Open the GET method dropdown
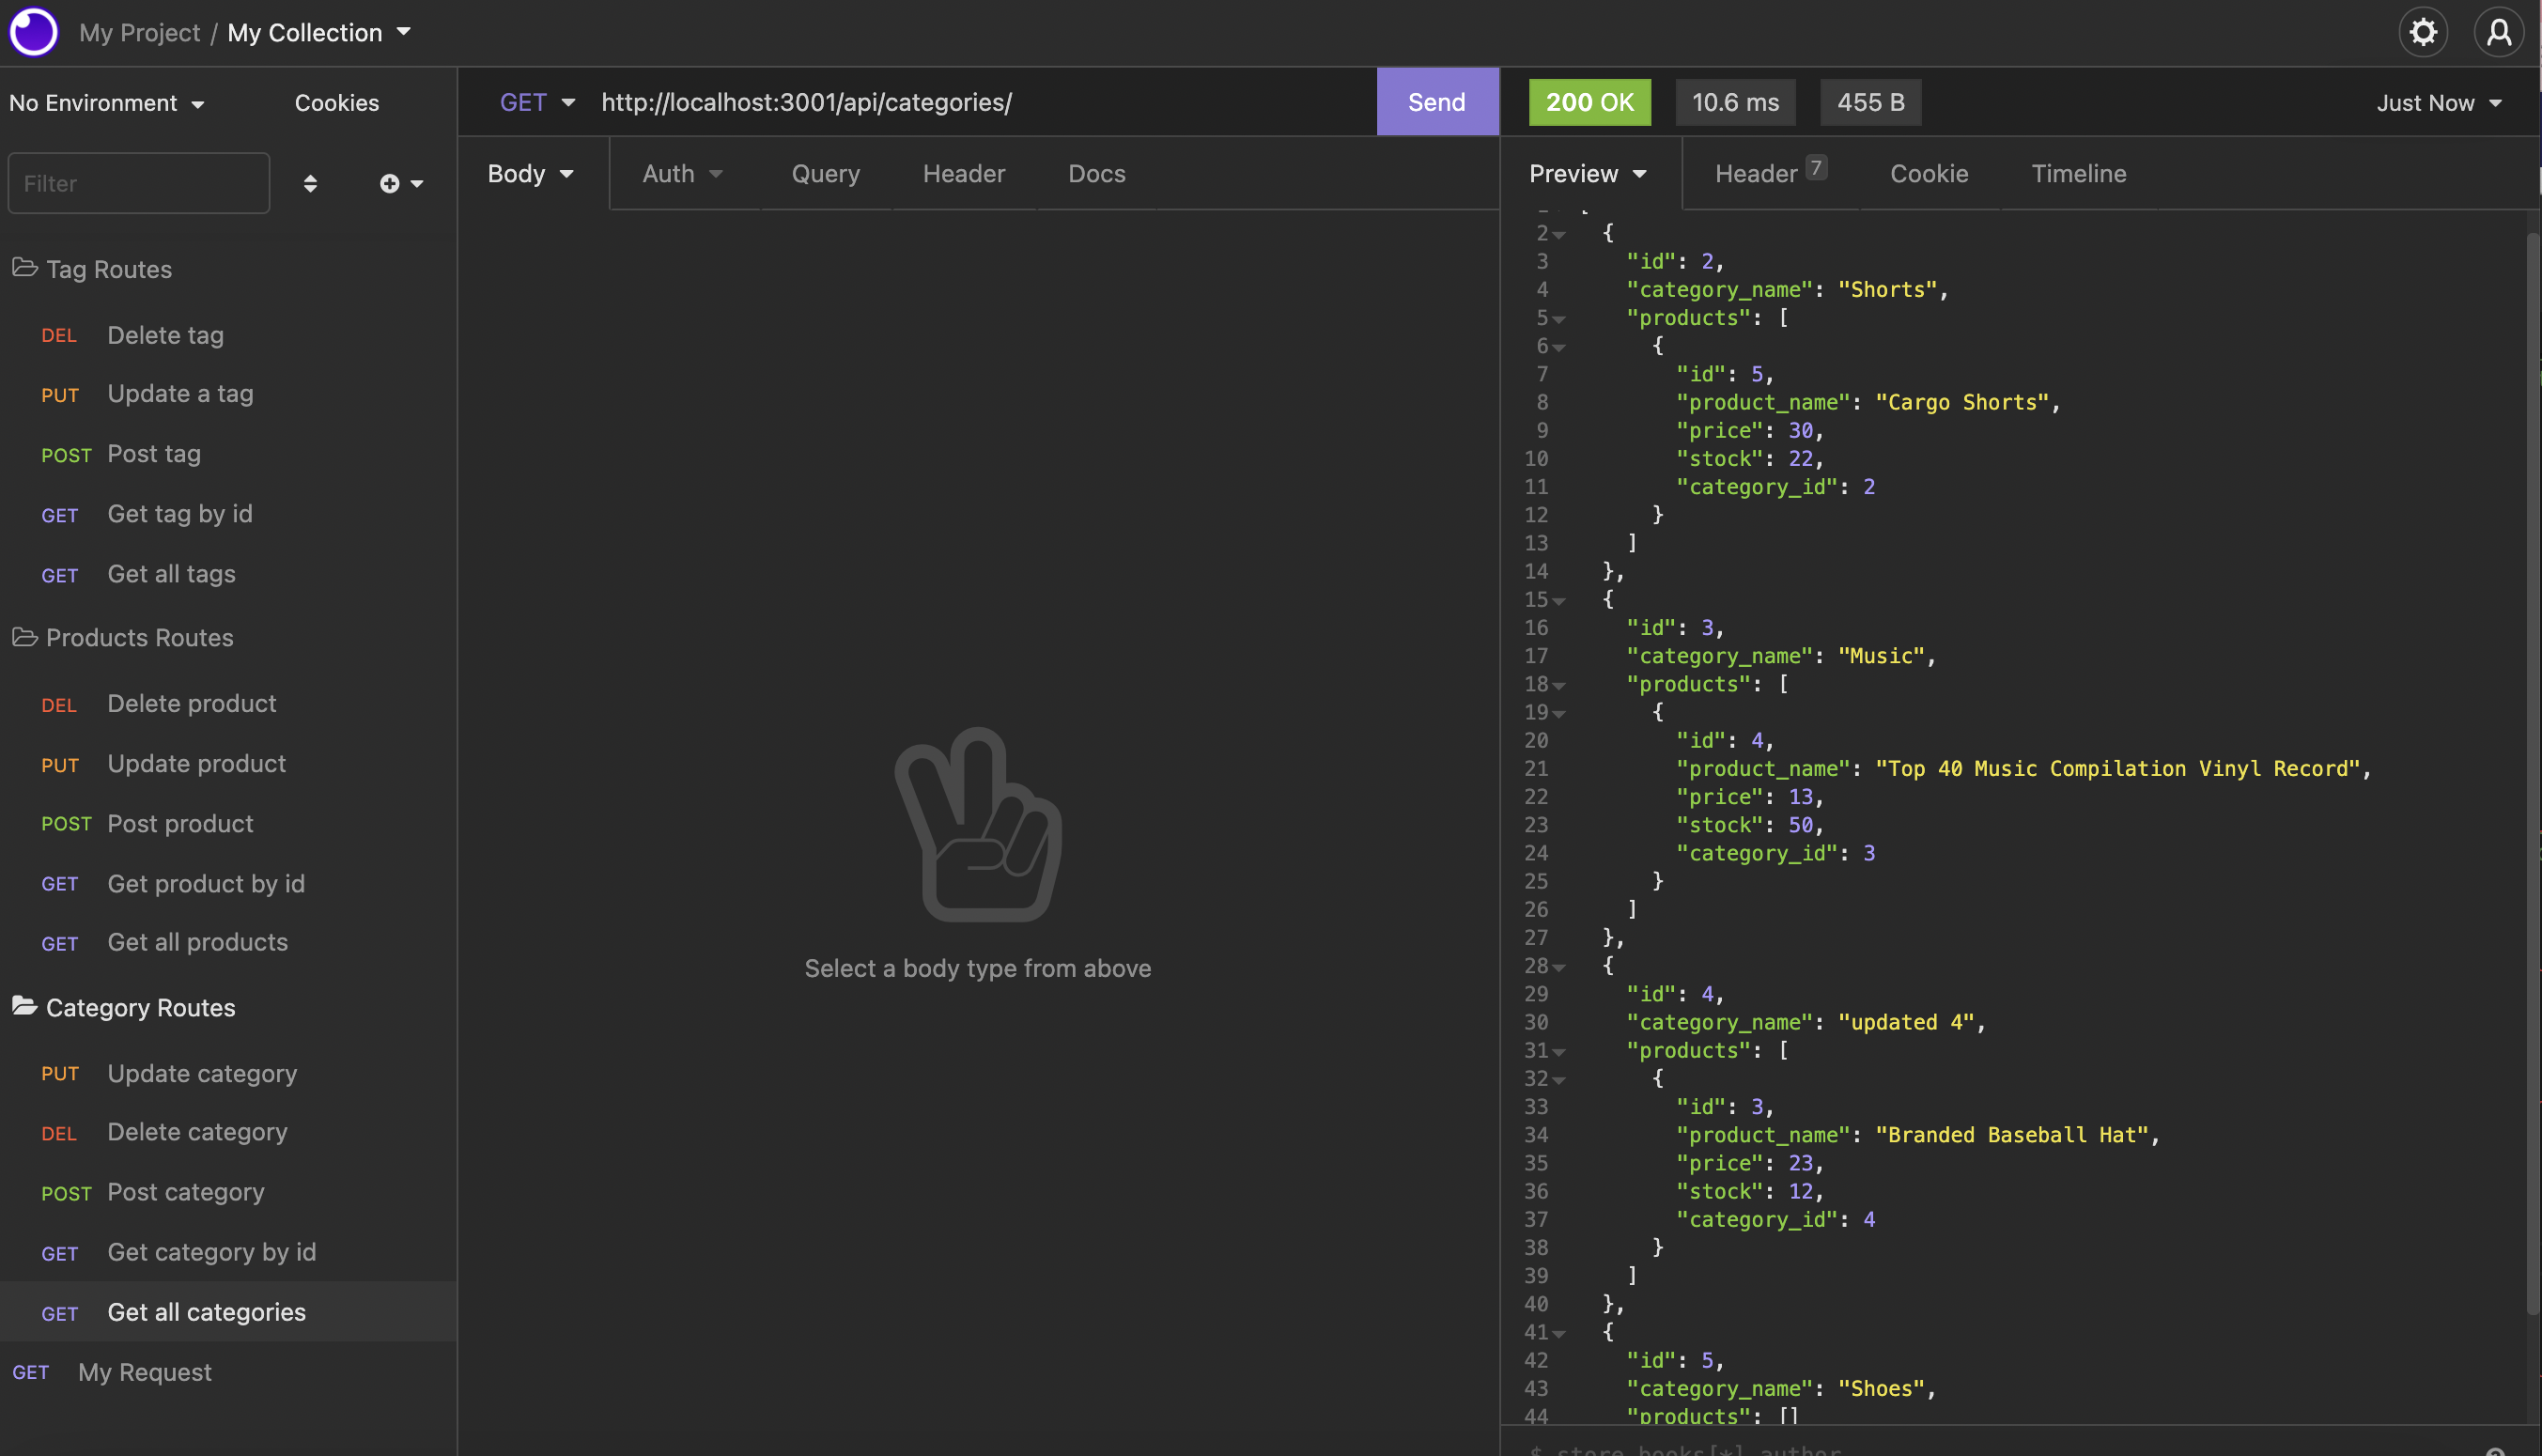The height and width of the screenshot is (1456, 2542). [x=537, y=102]
